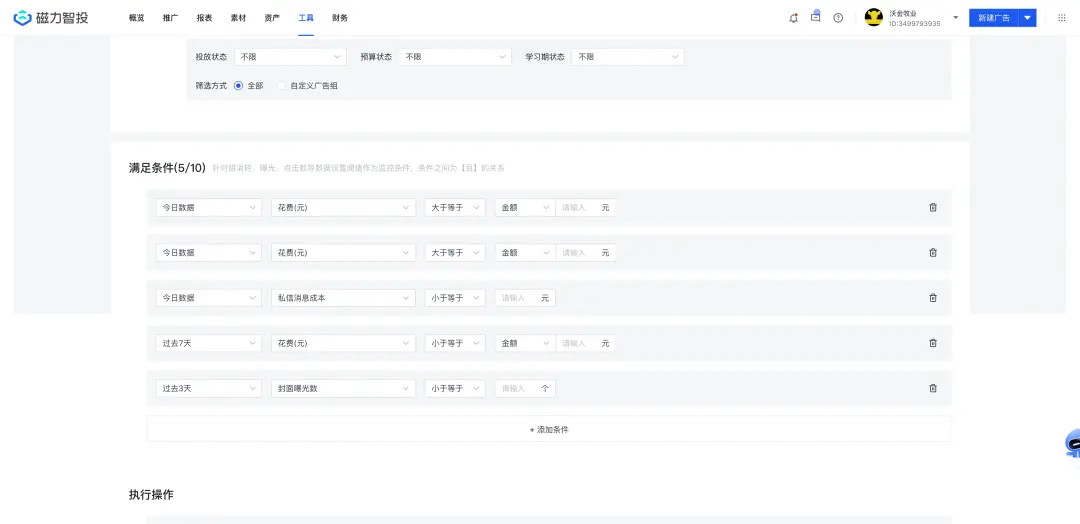Viewport: 1080px width, 524px height.
Task: Switch to the 报表 menu tab
Action: [x=204, y=18]
